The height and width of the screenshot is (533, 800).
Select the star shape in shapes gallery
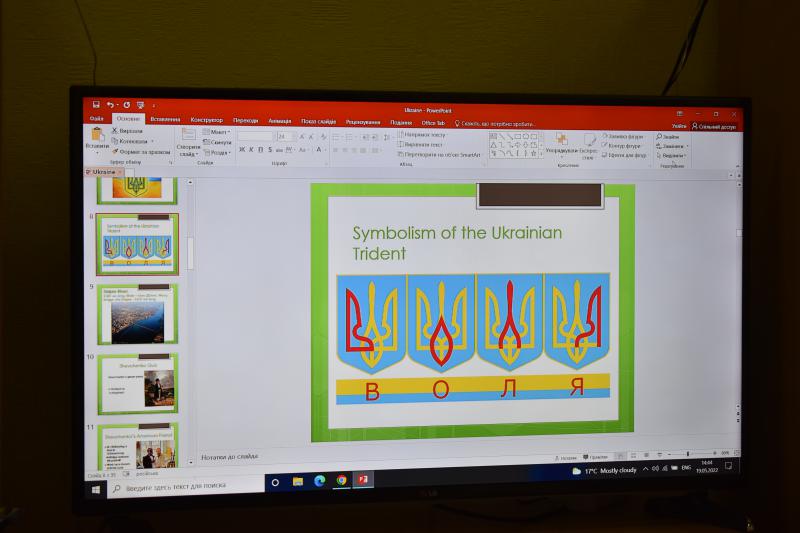(x=534, y=153)
